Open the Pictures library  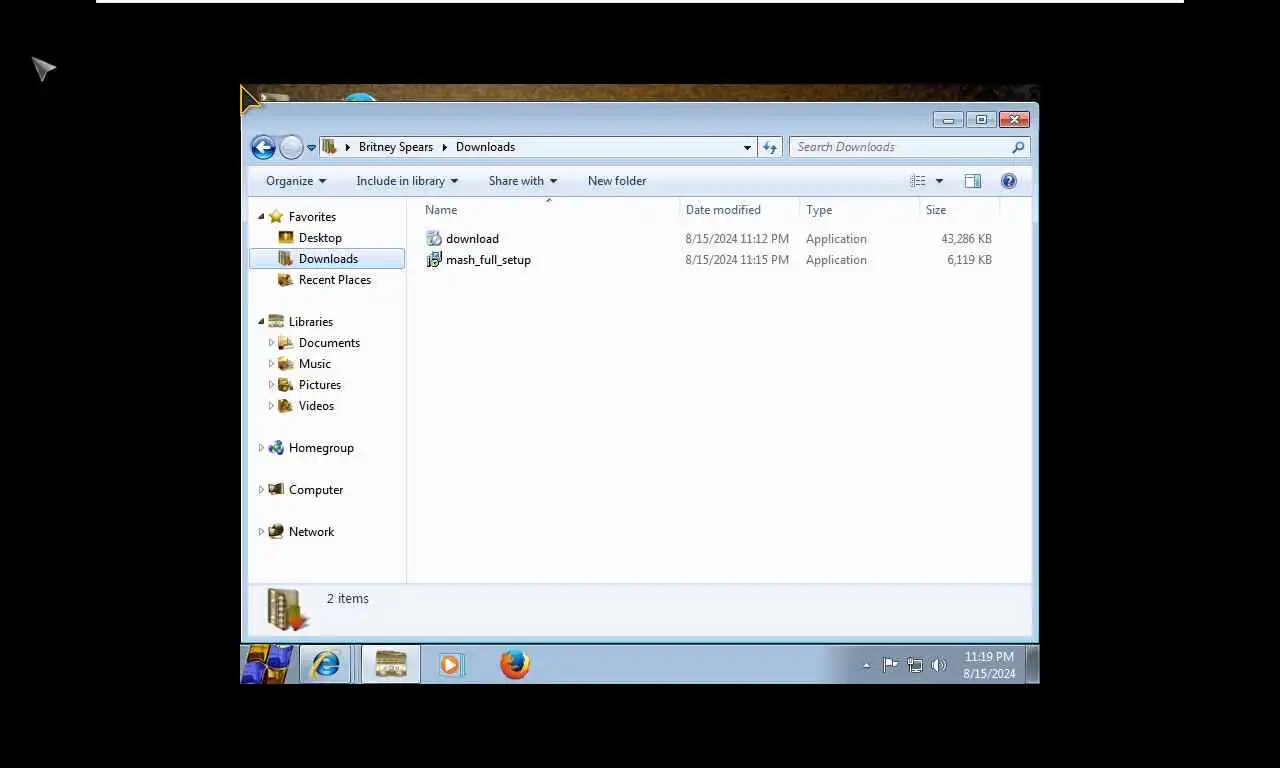coord(319,385)
